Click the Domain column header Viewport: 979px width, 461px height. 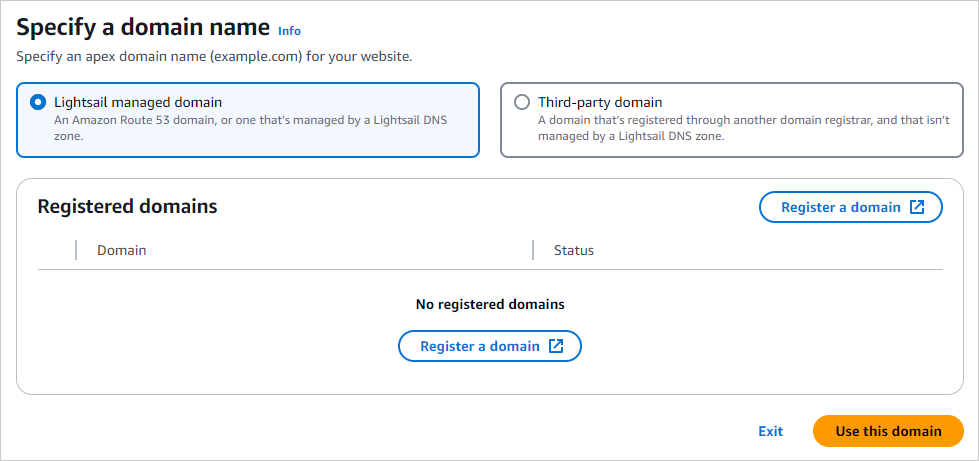(x=122, y=250)
